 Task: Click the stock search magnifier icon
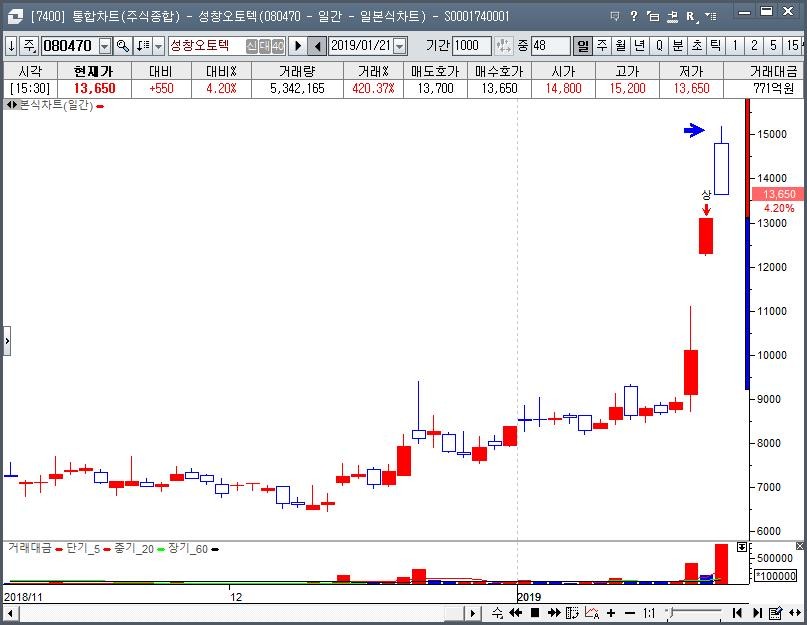point(123,46)
